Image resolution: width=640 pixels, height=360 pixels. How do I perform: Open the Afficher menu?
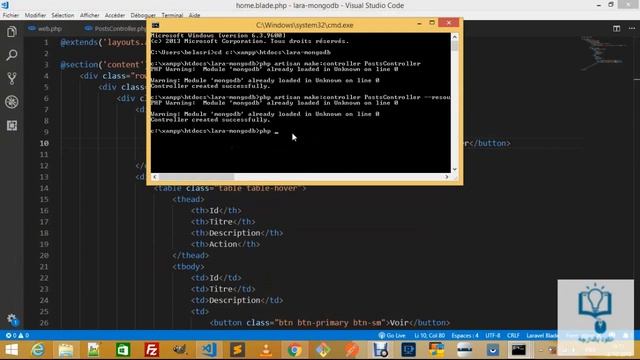[89, 15]
